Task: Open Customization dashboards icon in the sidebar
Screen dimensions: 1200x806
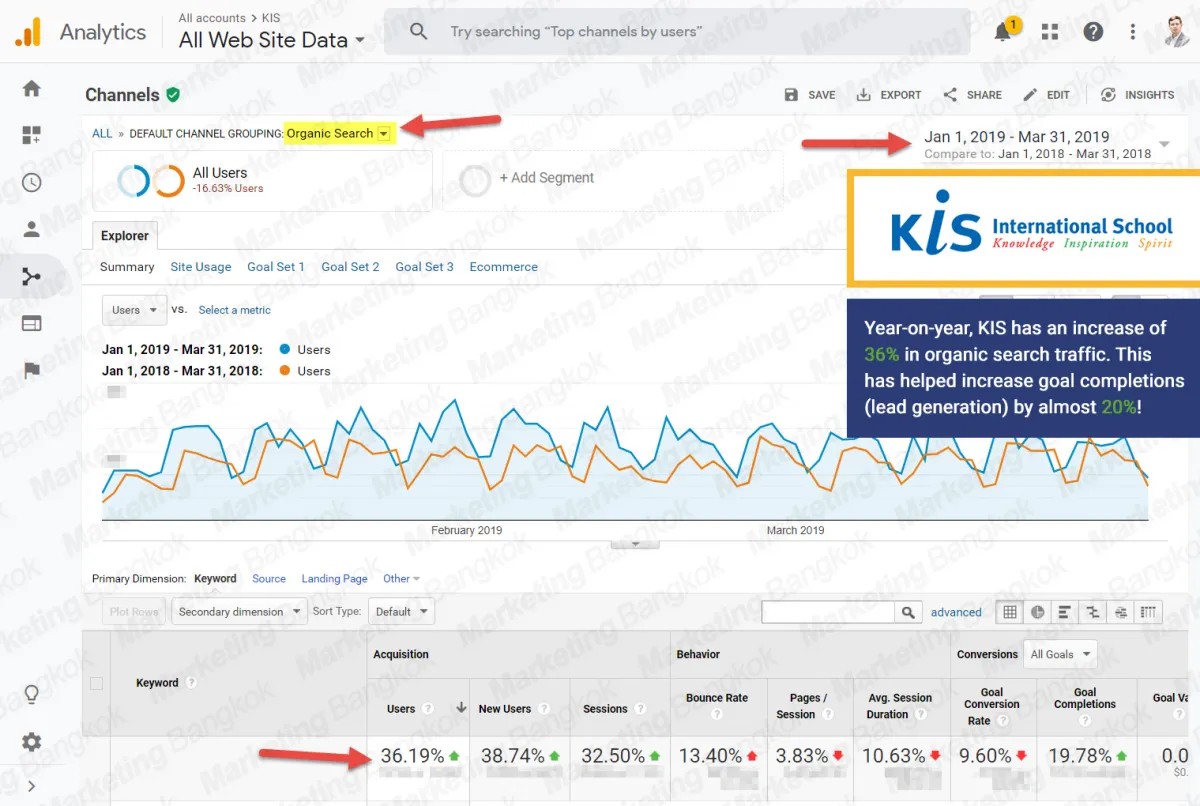Action: pyautogui.click(x=32, y=135)
